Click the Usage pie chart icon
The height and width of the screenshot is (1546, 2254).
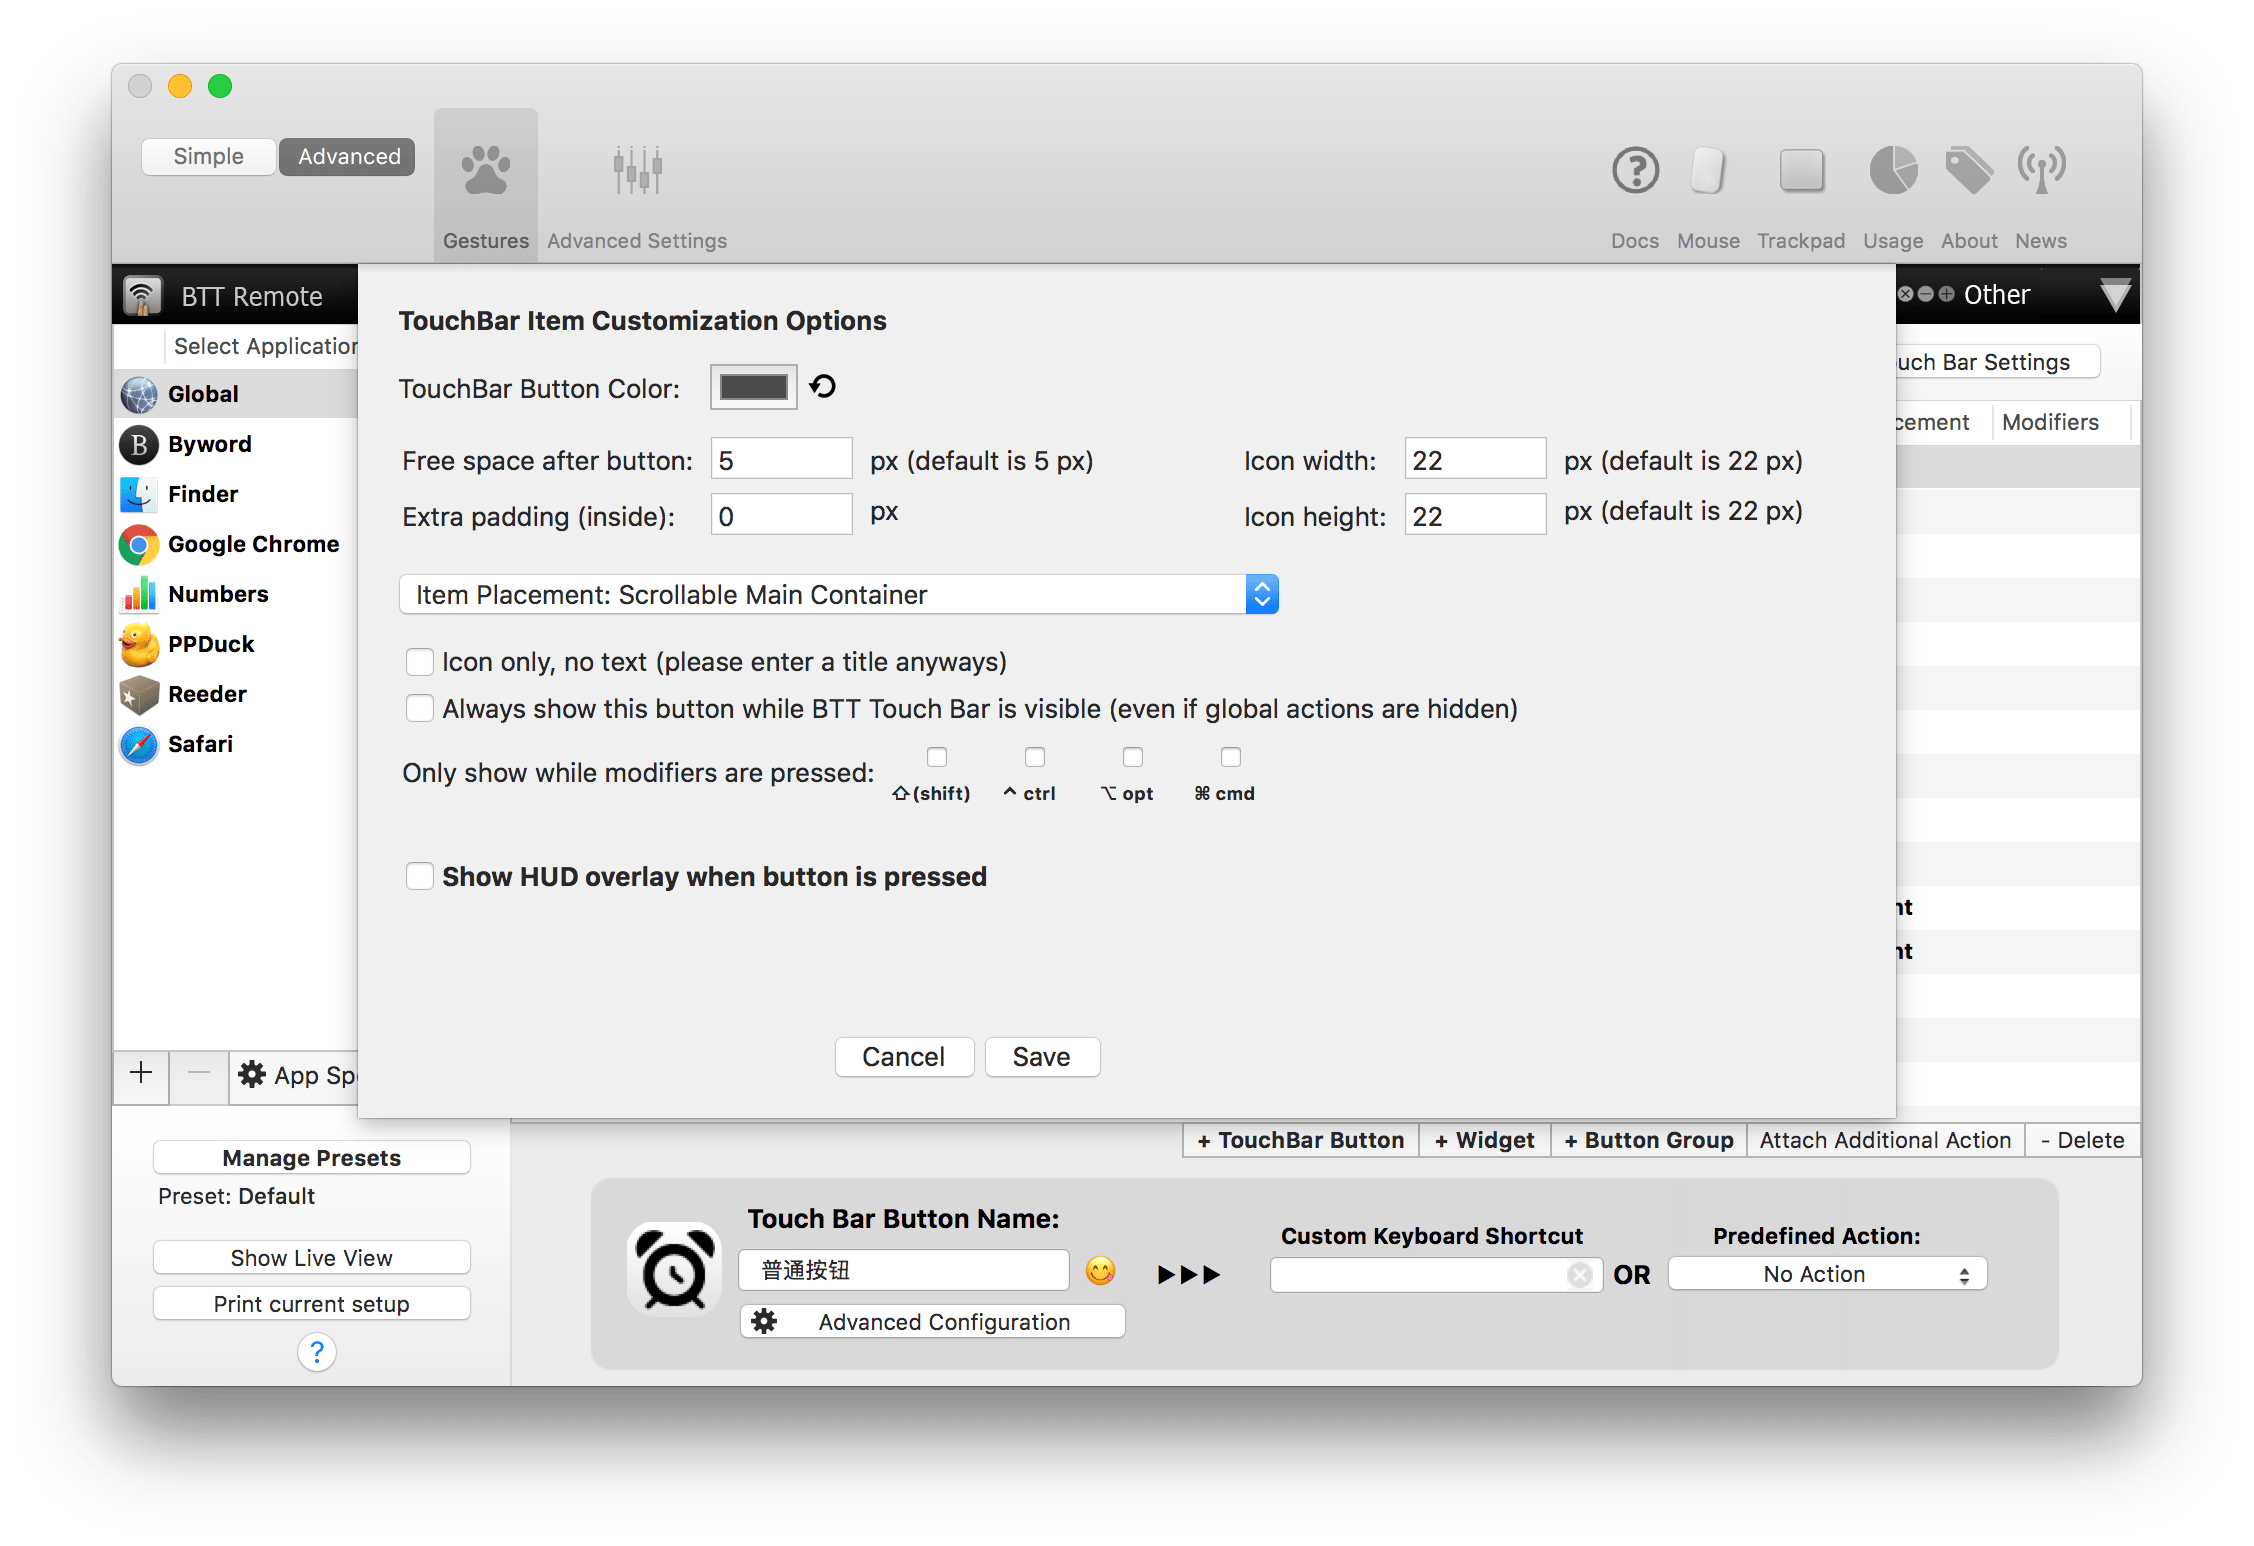[x=1892, y=170]
